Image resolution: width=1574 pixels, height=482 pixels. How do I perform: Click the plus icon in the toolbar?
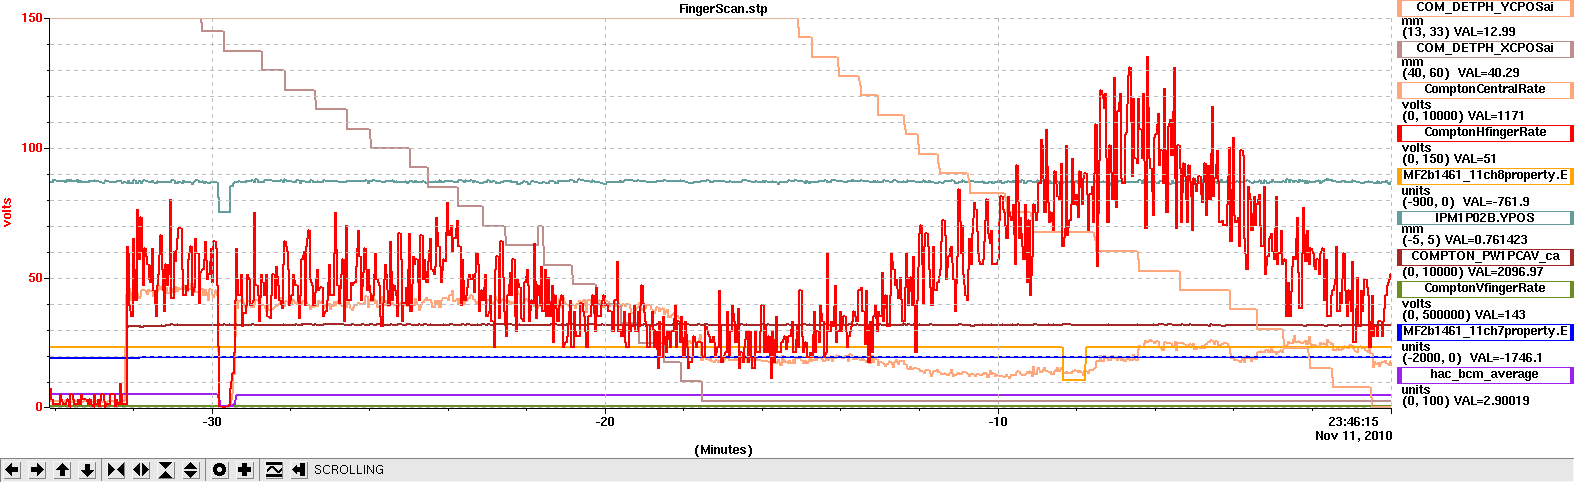[x=245, y=470]
